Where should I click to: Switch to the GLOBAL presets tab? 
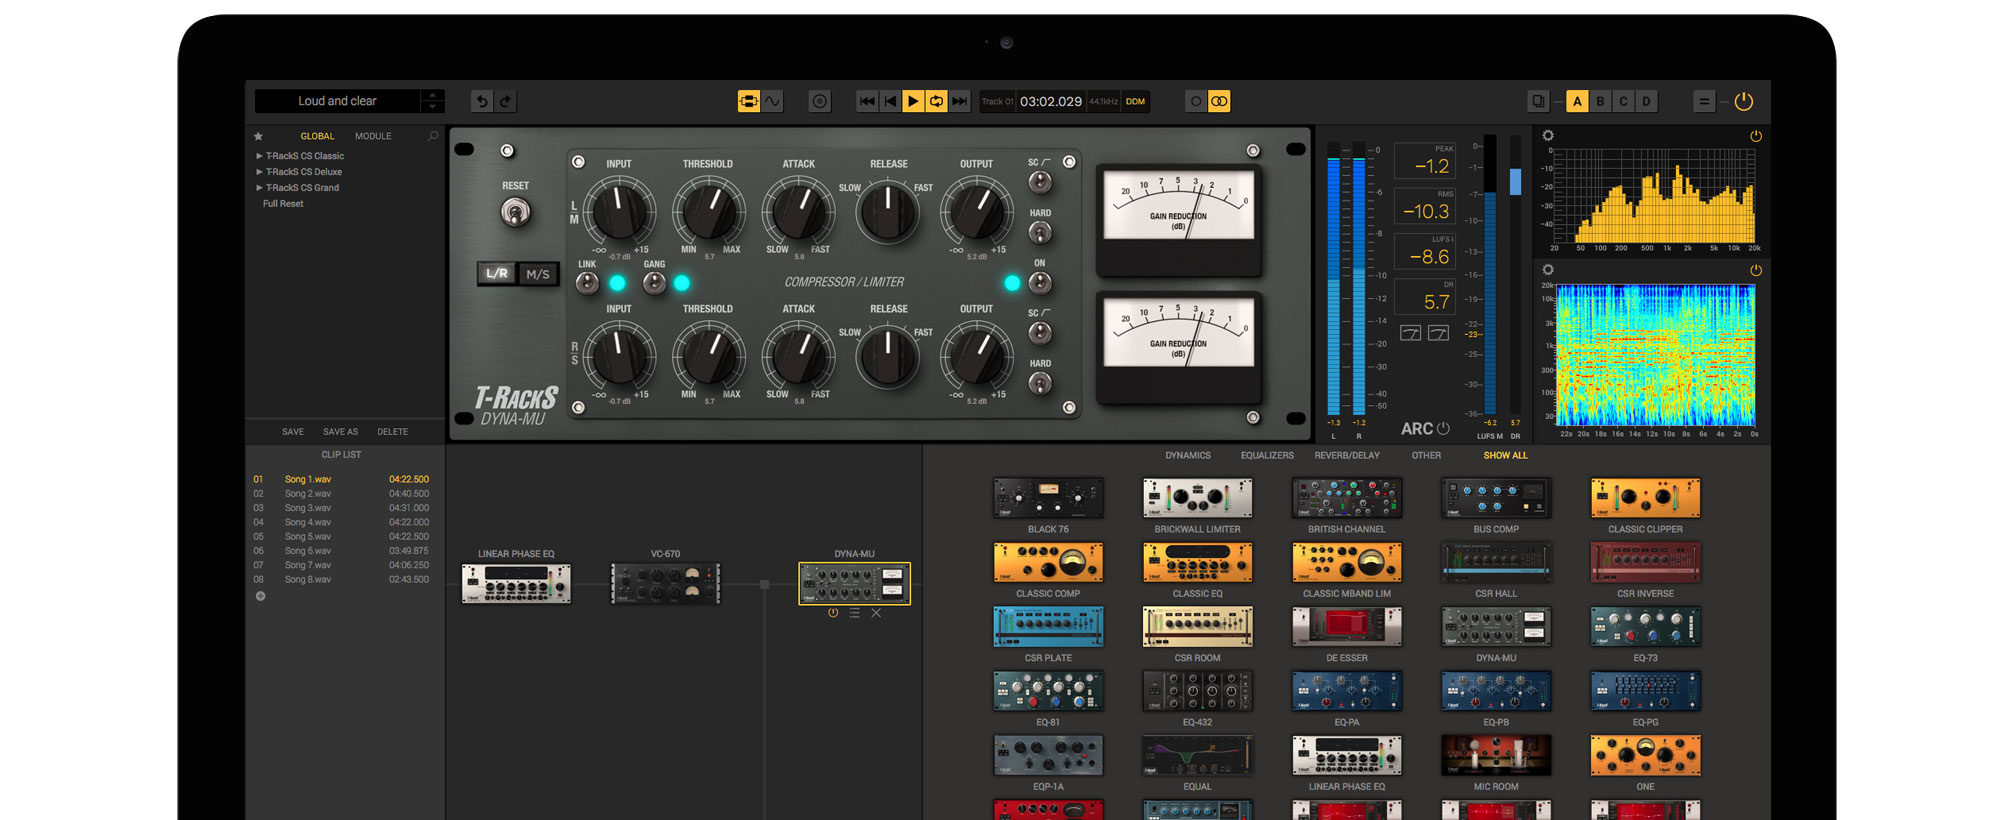pyautogui.click(x=317, y=136)
